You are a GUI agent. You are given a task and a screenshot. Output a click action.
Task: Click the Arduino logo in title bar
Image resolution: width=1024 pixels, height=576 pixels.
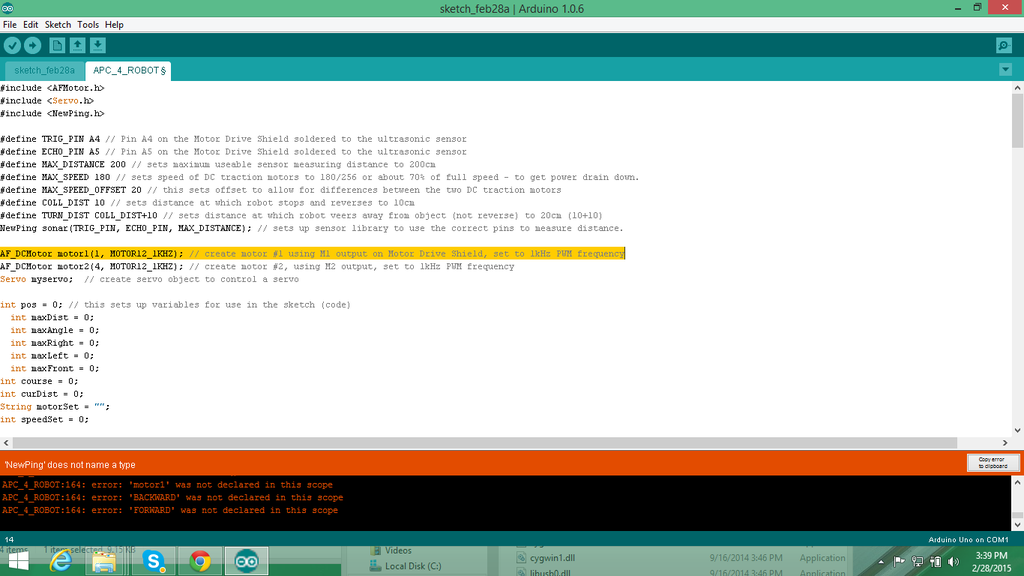8,8
